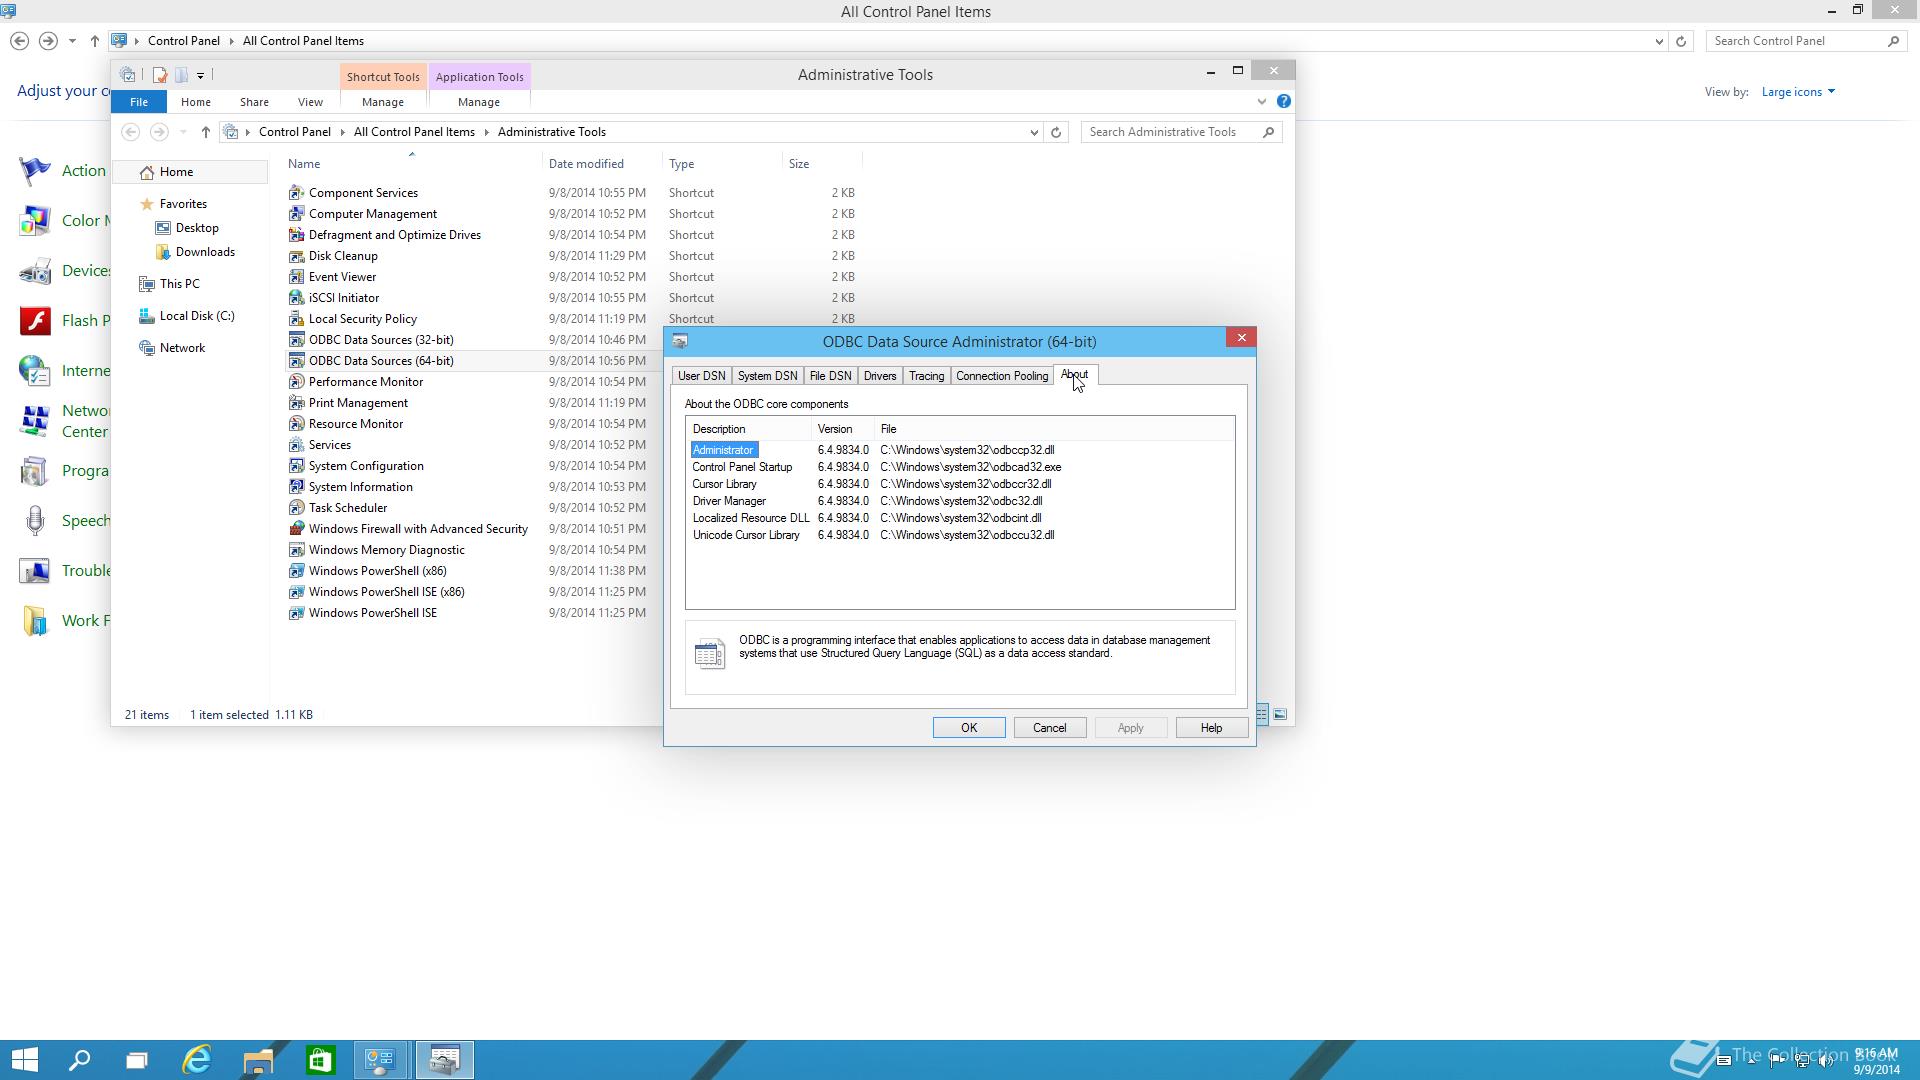Select System Configuration shortcut icon
This screenshot has height=1080, width=1920.
(x=296, y=465)
